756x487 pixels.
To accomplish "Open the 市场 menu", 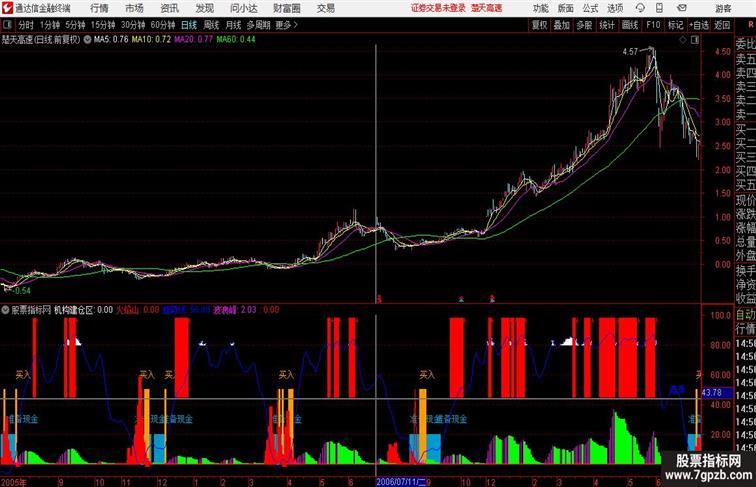I will (x=134, y=8).
